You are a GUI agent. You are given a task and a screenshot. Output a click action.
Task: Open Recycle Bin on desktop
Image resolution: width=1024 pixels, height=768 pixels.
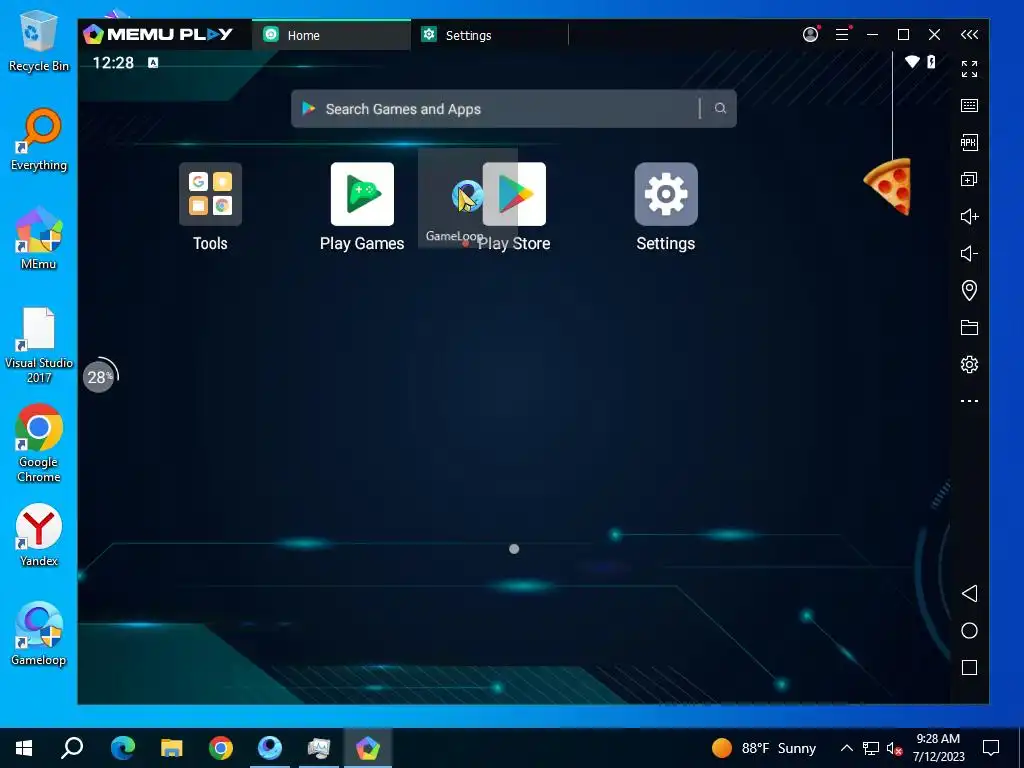pos(39,40)
